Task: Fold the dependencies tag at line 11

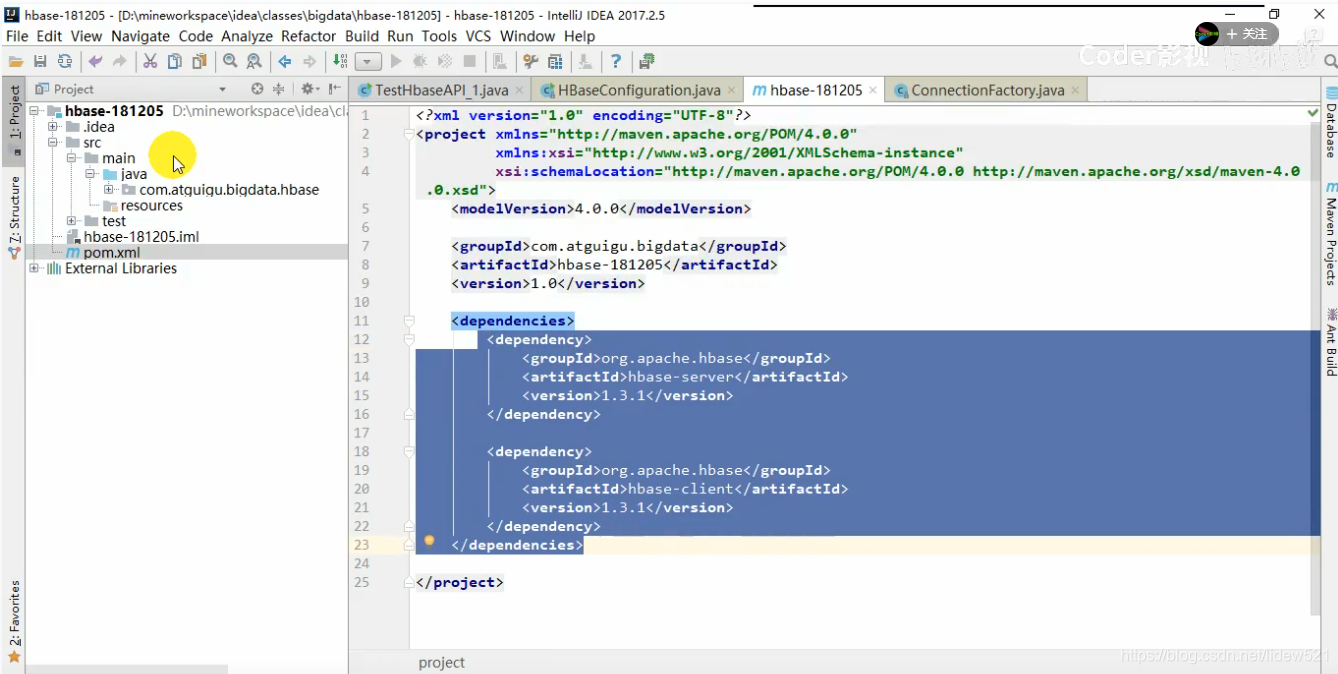Action: [409, 321]
